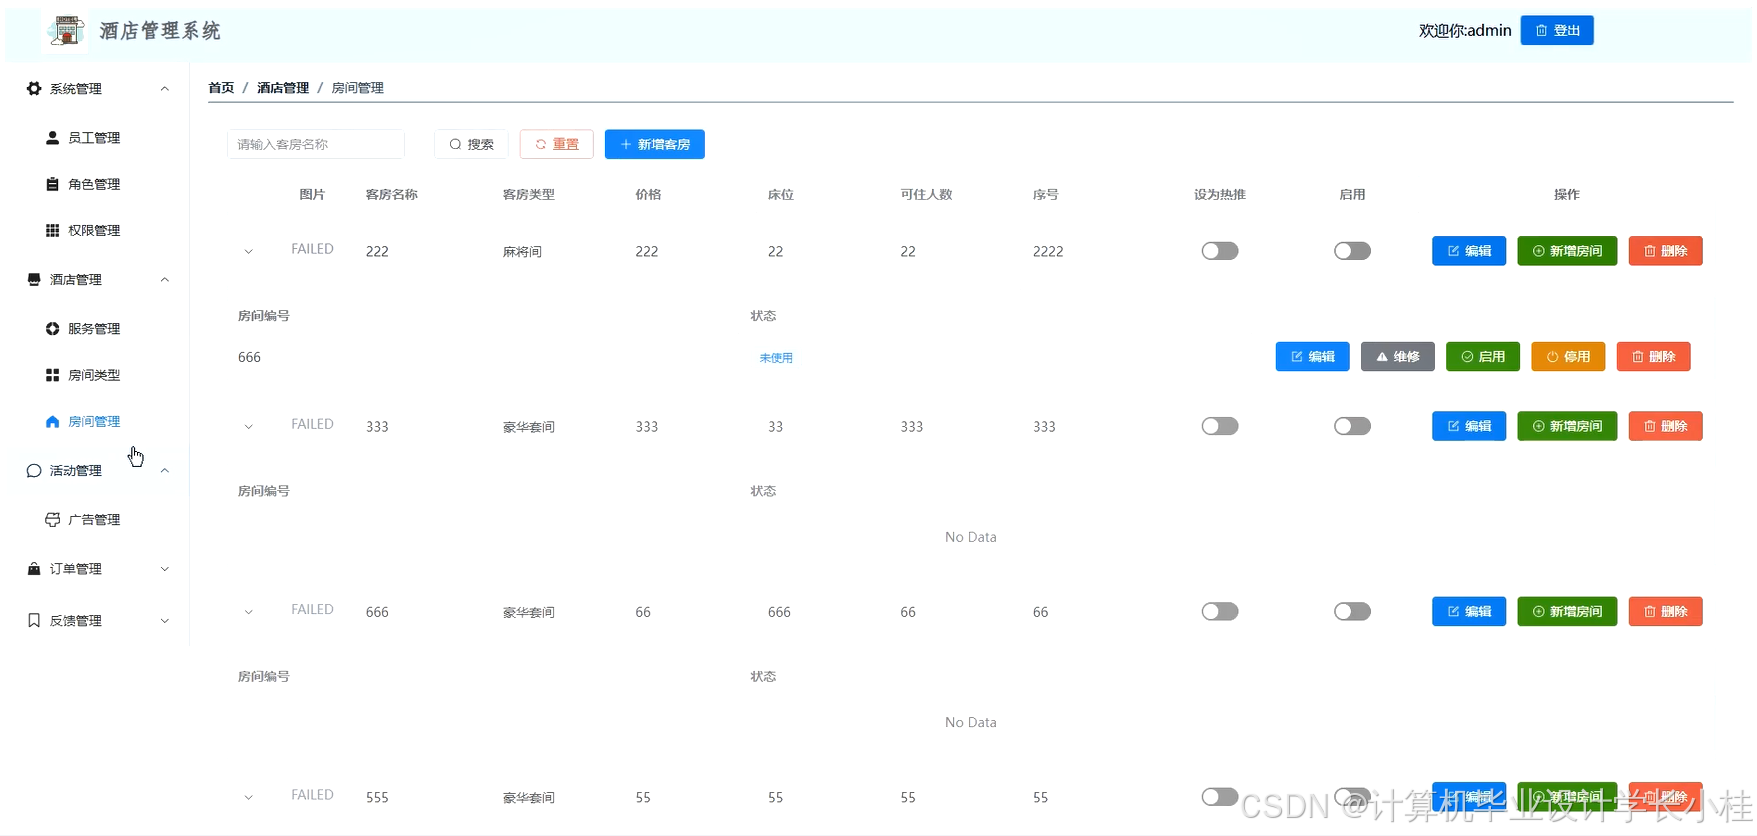1757x836 pixels.
Task: Click 维修 button for room number 666
Action: pyautogui.click(x=1398, y=357)
